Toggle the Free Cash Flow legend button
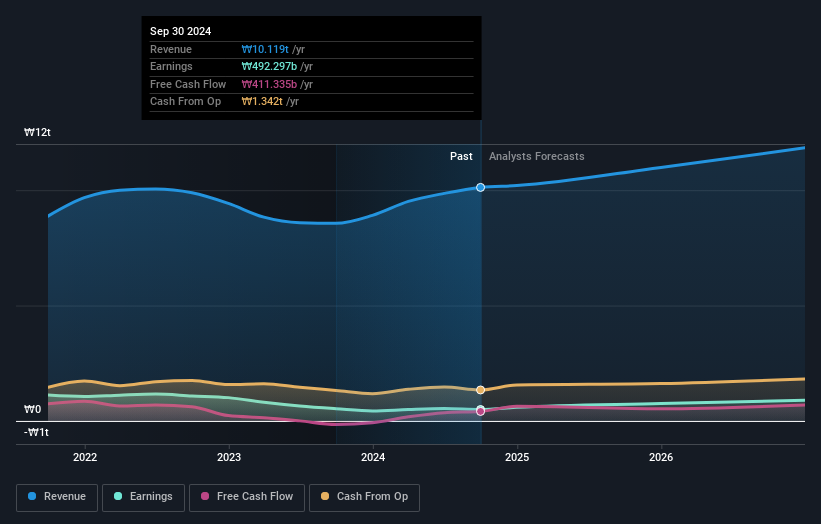This screenshot has height=524, width=821. coord(247,497)
